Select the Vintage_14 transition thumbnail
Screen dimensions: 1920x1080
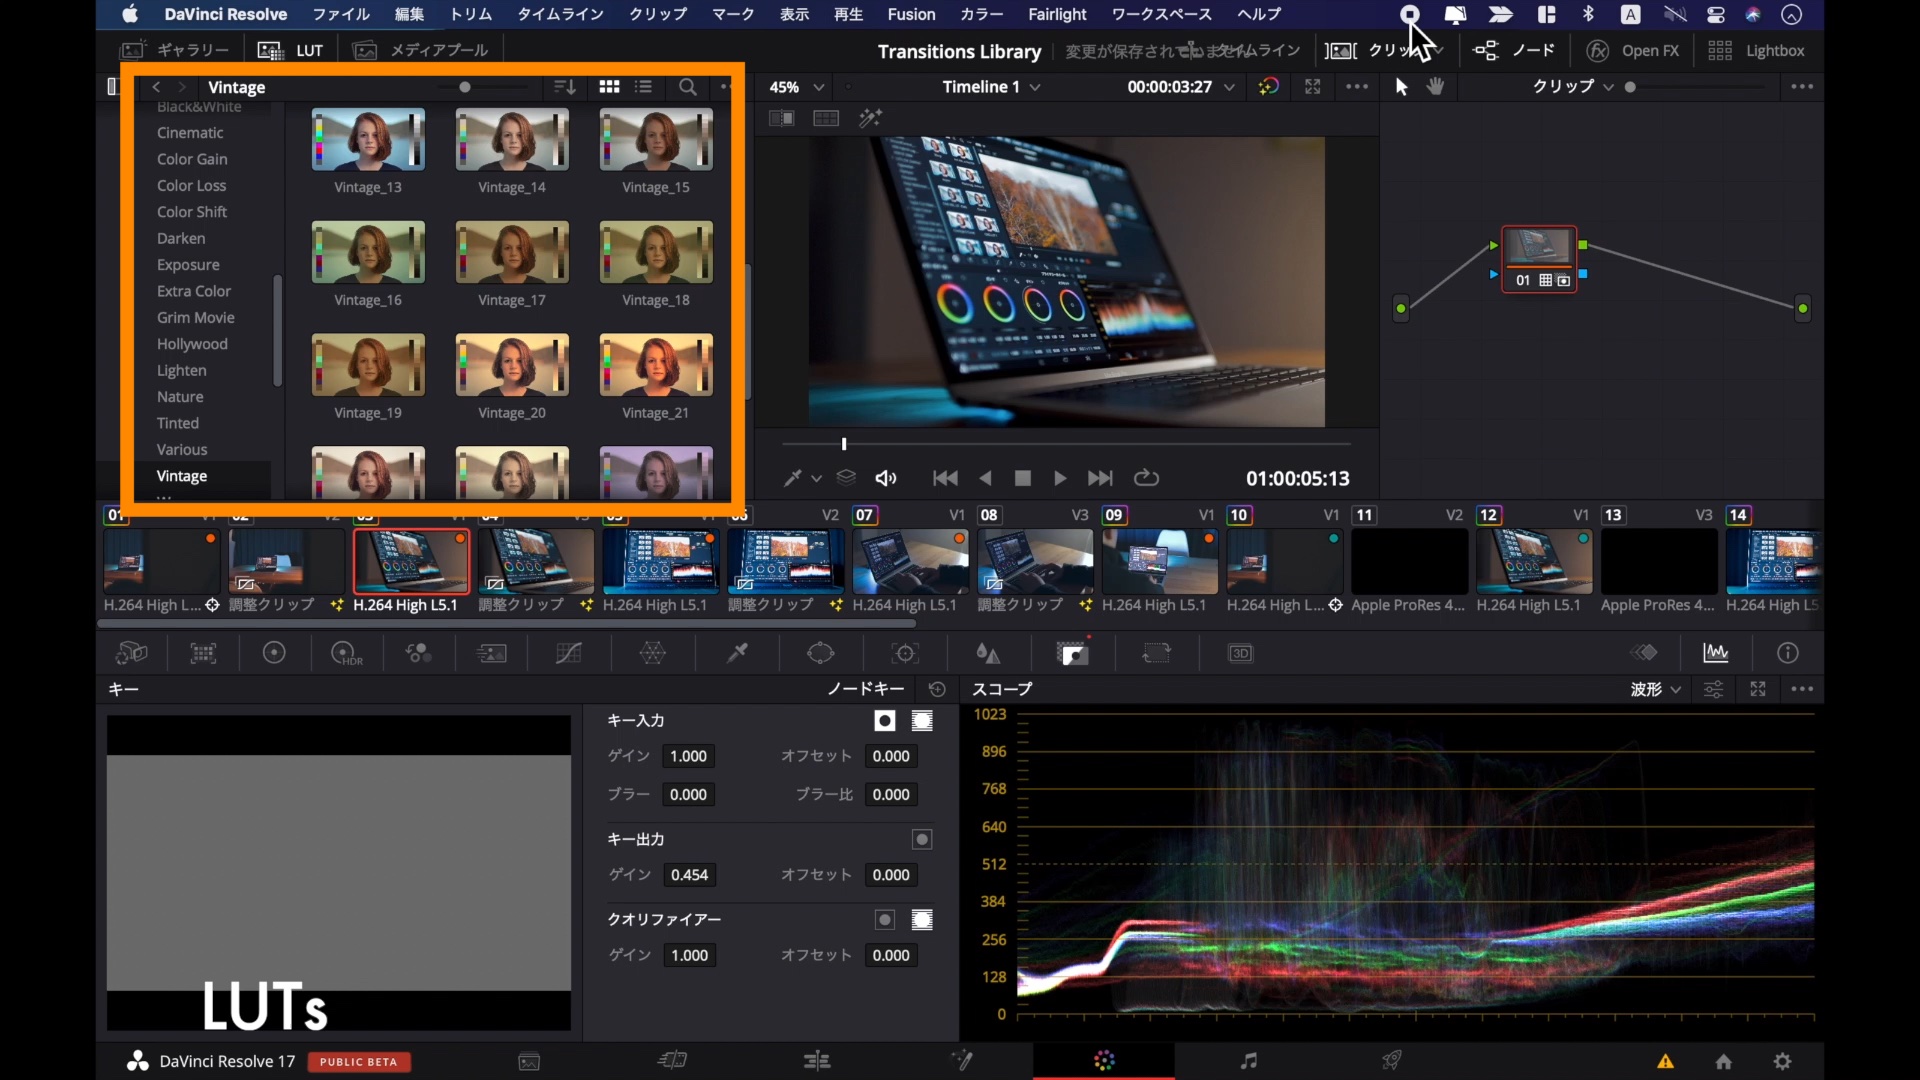511,140
